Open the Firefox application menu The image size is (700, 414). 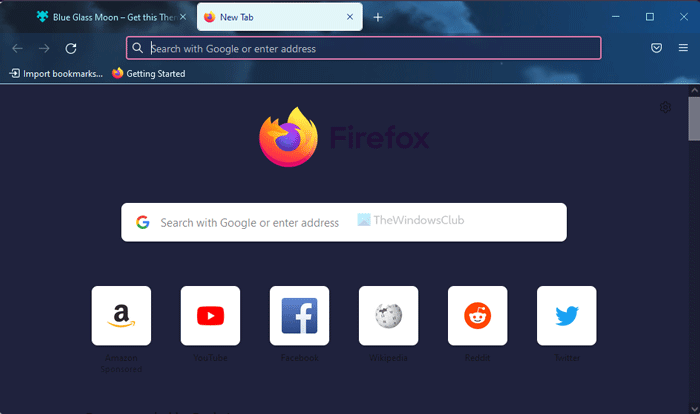[683, 48]
